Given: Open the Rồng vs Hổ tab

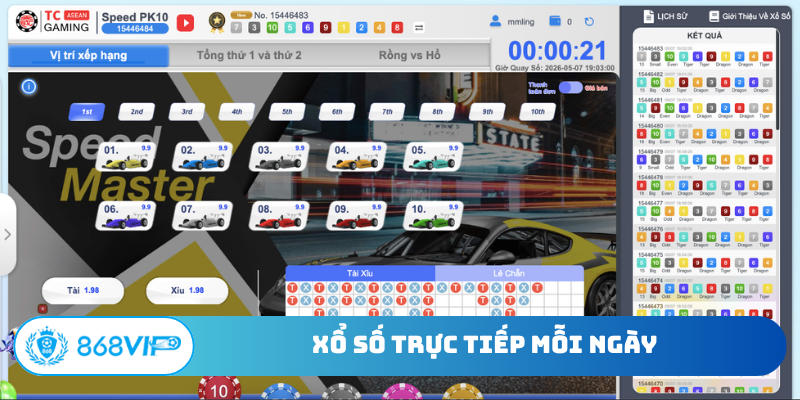Looking at the screenshot, I should click(x=409, y=56).
